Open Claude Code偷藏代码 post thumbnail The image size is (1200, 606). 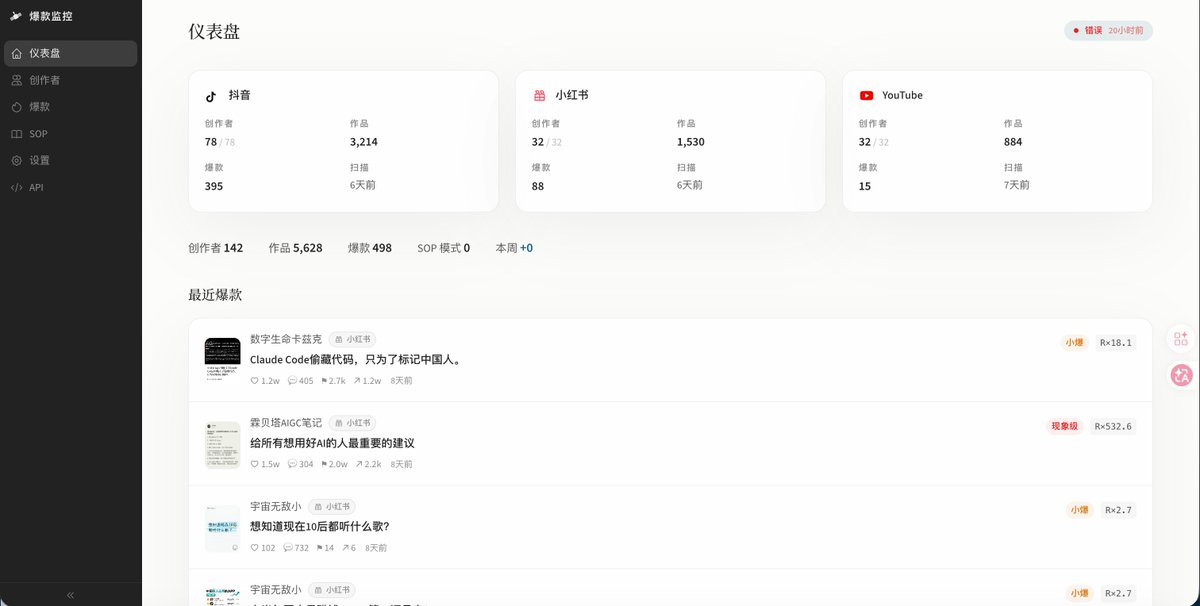[222, 361]
